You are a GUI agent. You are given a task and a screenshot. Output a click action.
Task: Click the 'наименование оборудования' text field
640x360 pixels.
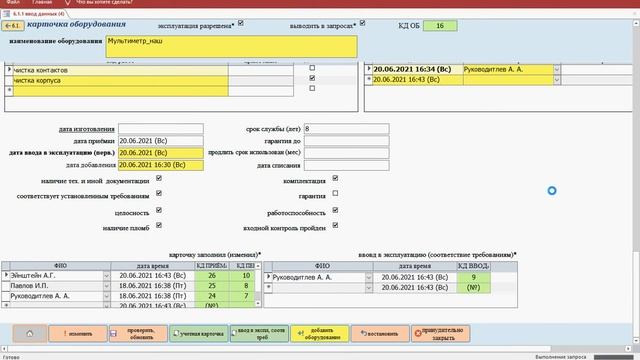tap(231, 47)
